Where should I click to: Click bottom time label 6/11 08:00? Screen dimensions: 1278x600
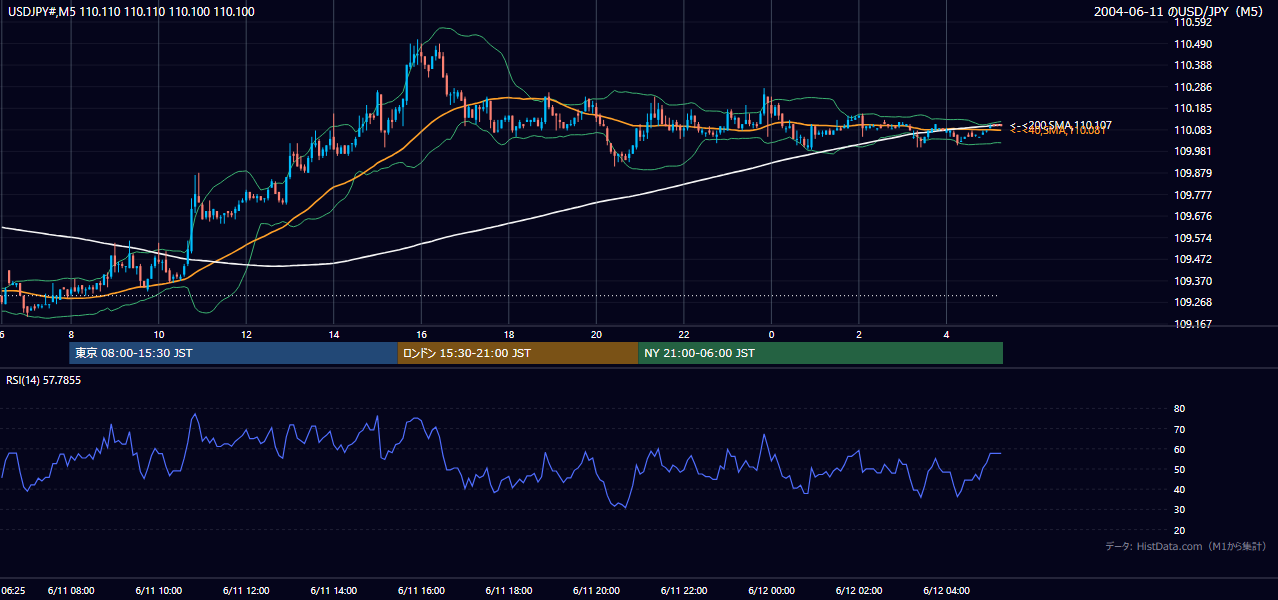[71, 590]
